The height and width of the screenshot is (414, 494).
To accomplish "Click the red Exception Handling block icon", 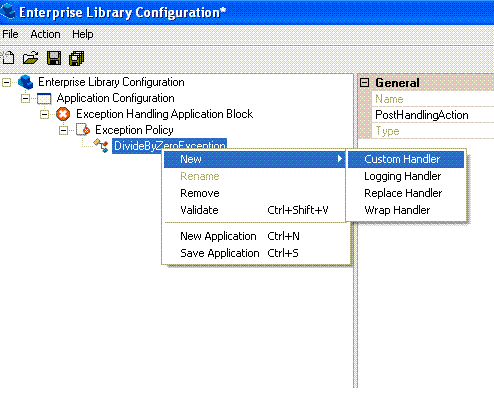I will pyautogui.click(x=63, y=114).
